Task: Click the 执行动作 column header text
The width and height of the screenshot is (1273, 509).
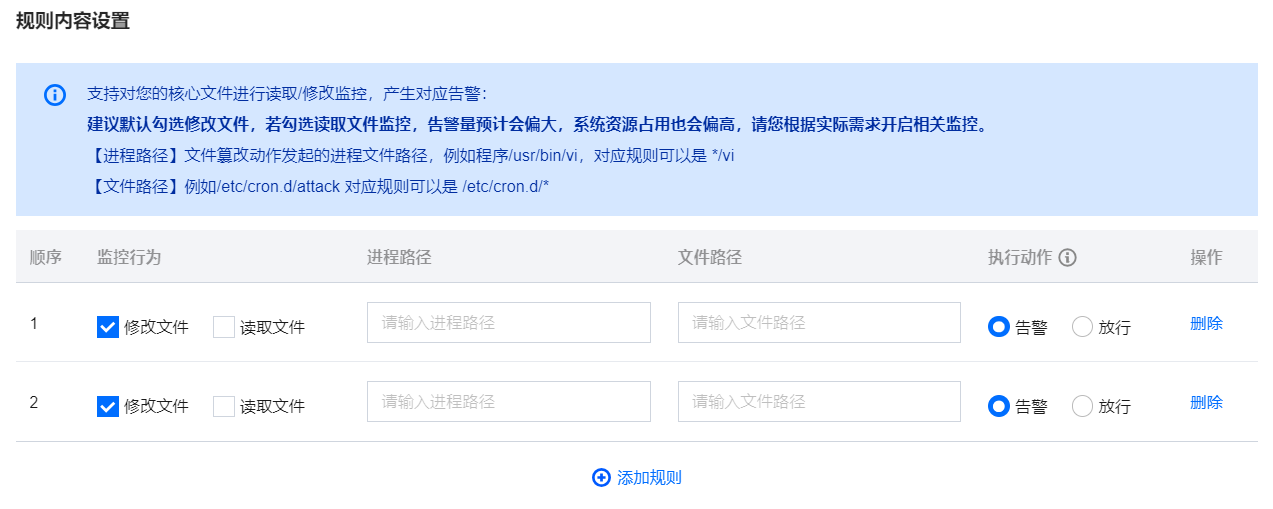Action: [x=1020, y=257]
